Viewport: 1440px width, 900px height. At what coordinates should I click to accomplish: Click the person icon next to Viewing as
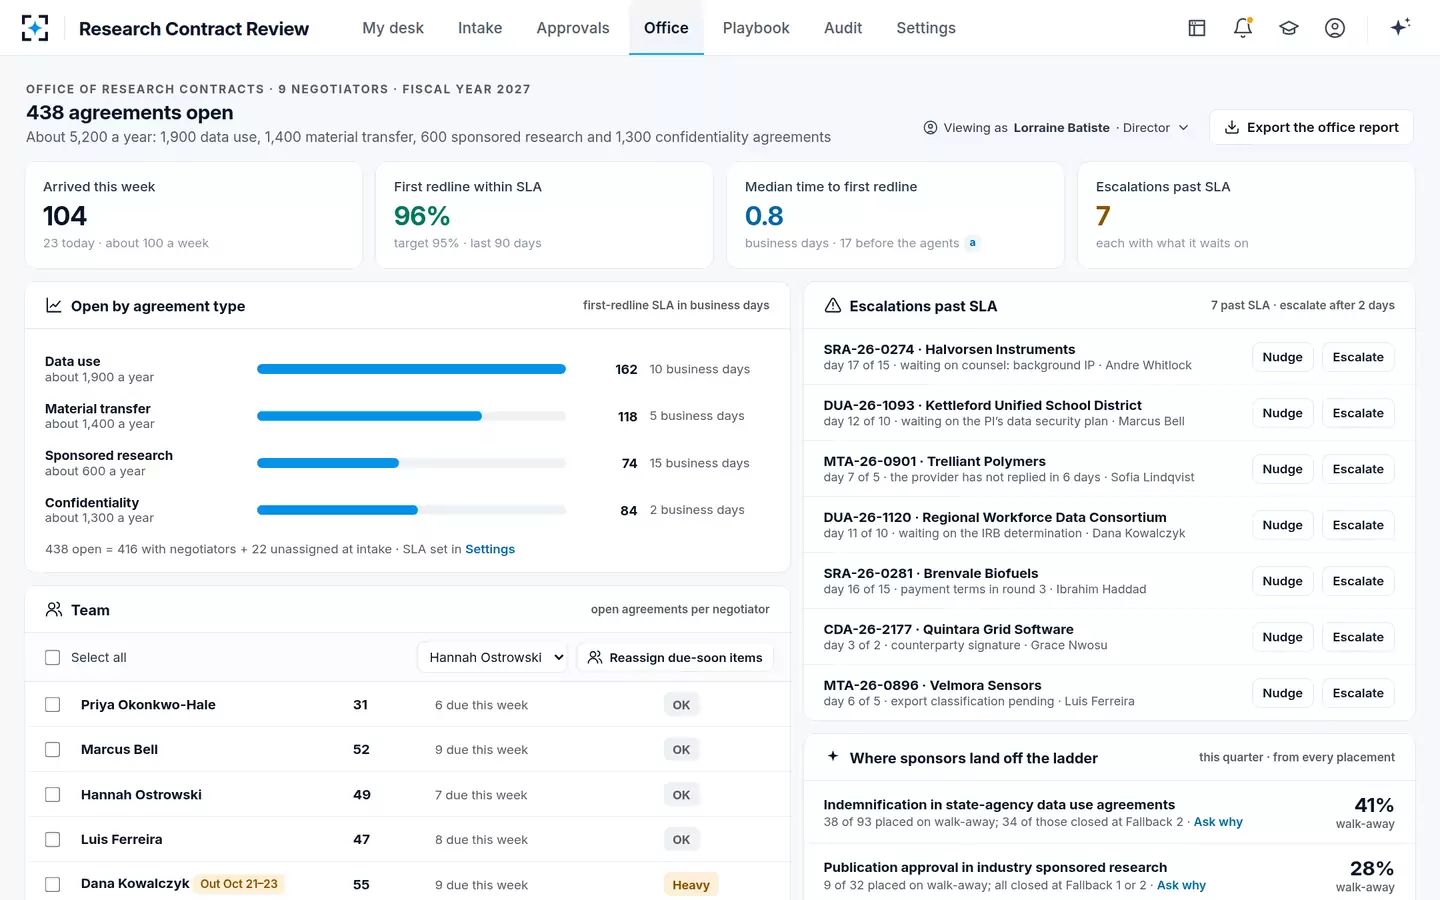pyautogui.click(x=930, y=128)
